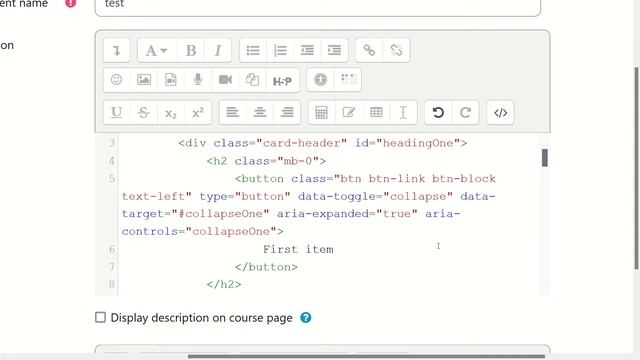Apply subscript formatting
The height and width of the screenshot is (360, 640).
tap(171, 112)
